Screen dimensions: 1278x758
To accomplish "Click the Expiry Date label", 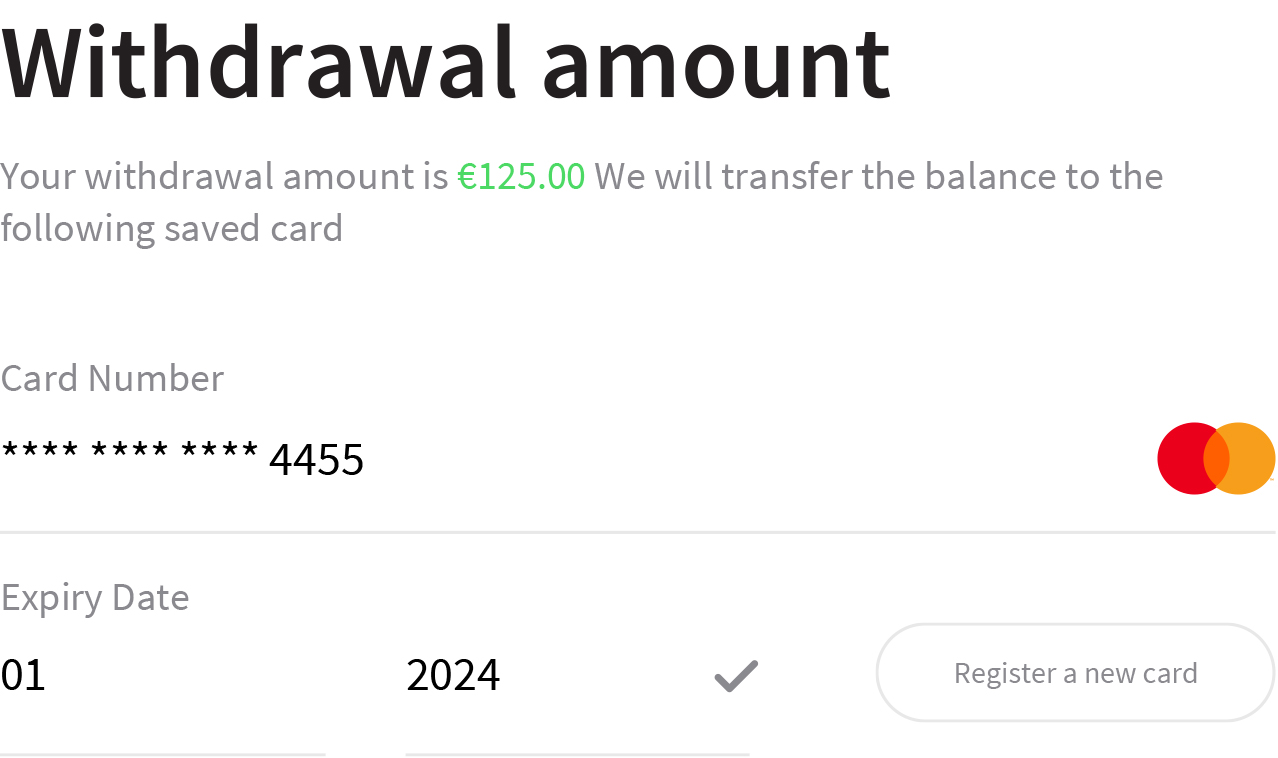I will click(95, 597).
